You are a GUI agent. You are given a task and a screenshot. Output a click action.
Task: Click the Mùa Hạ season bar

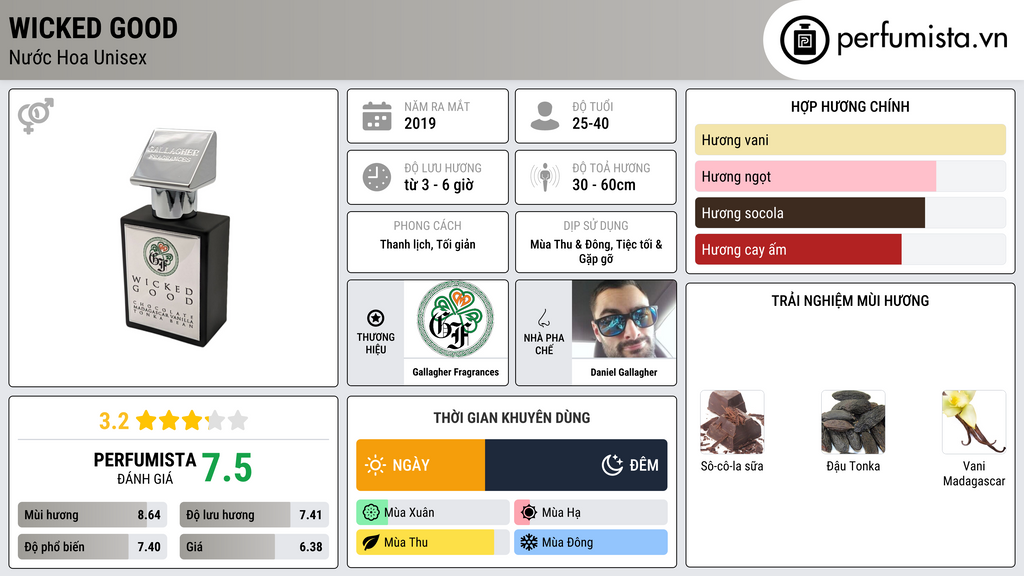pos(591,513)
